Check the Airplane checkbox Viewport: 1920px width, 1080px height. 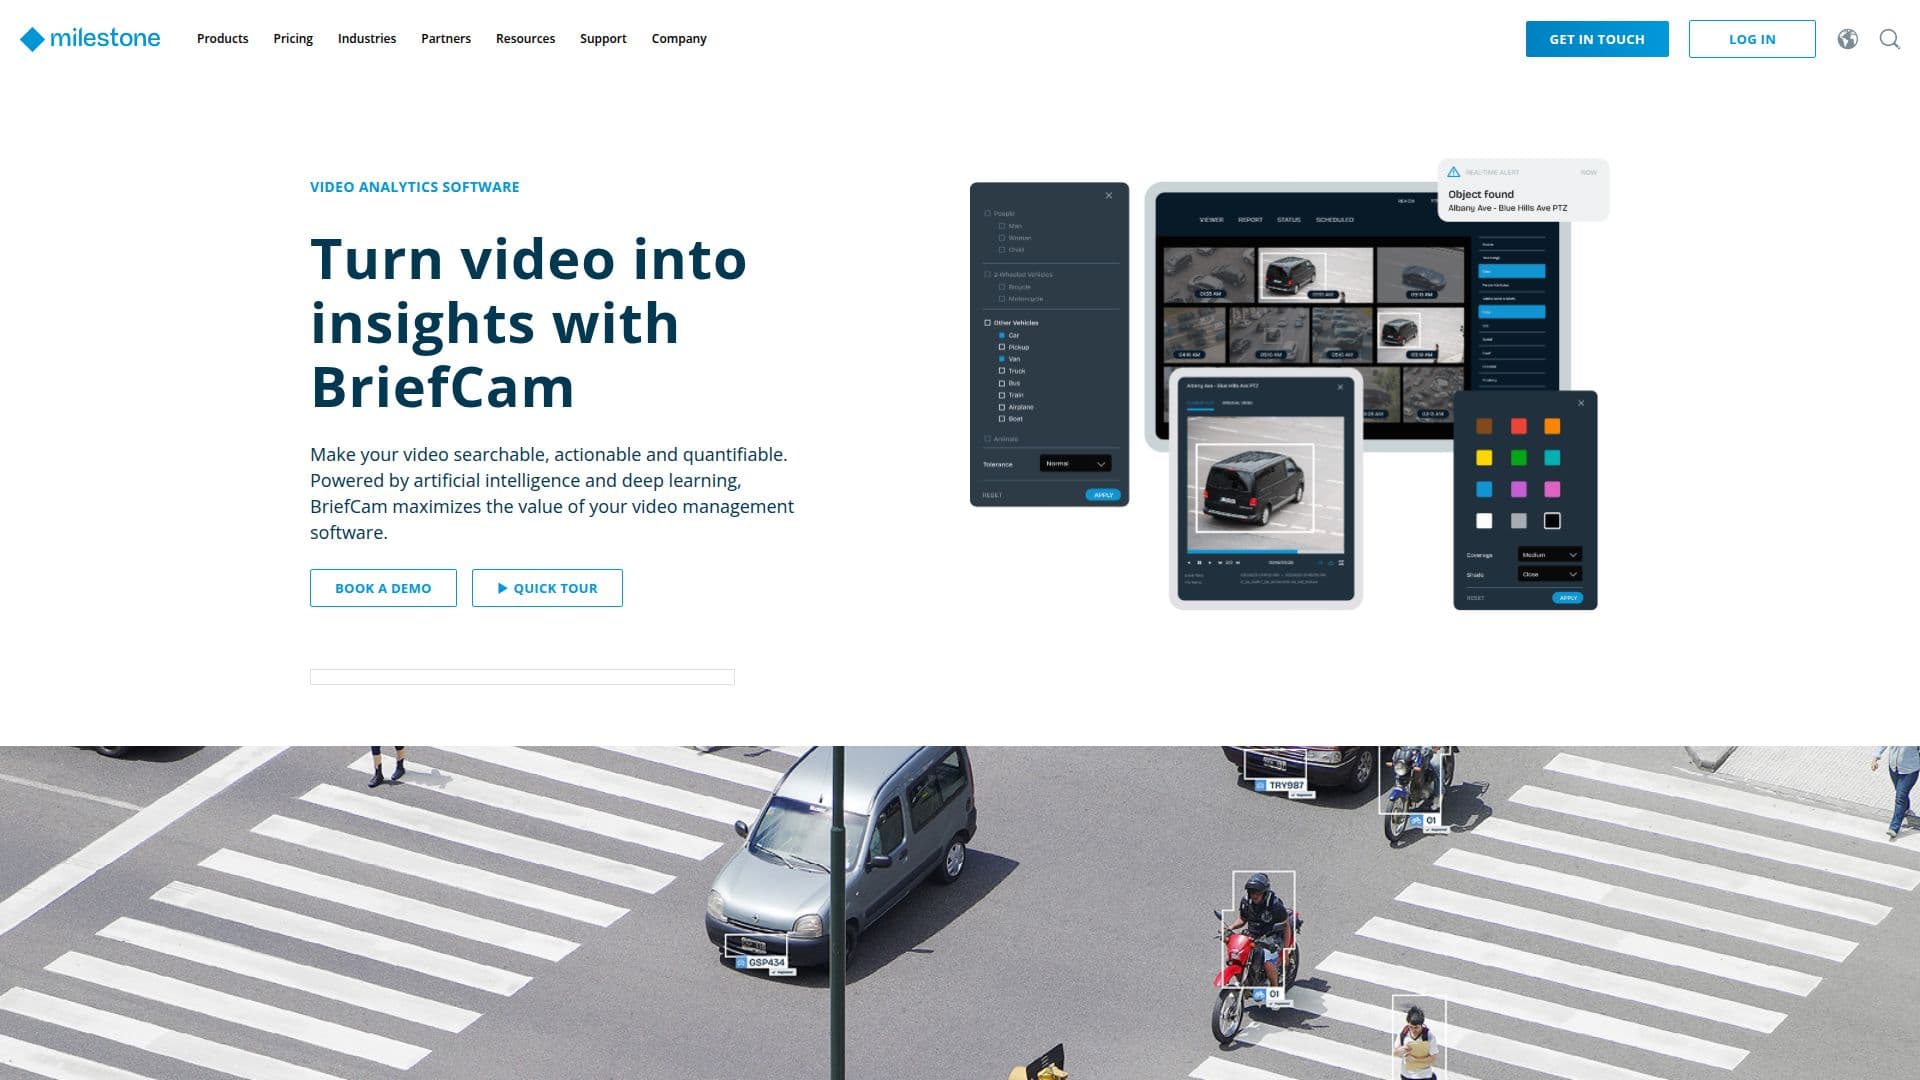(x=1002, y=407)
